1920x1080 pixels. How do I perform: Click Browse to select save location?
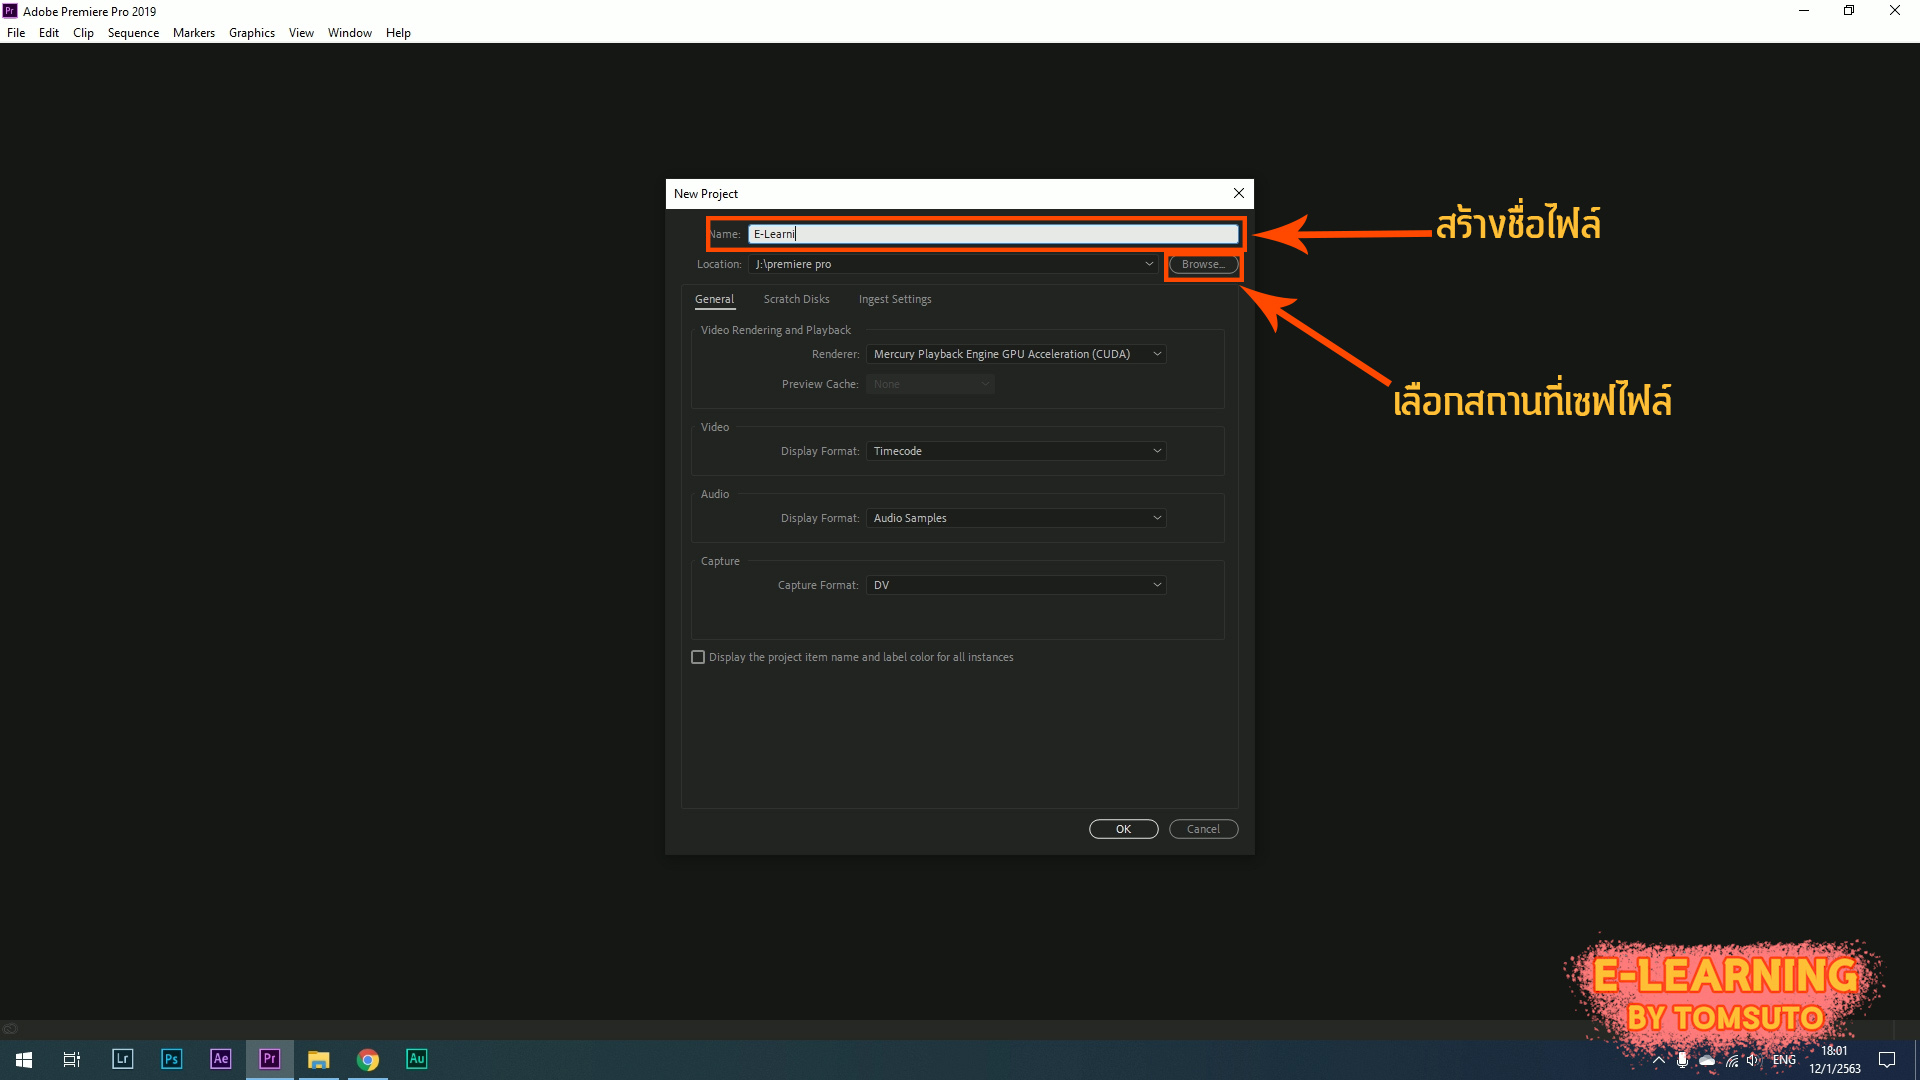click(1200, 264)
